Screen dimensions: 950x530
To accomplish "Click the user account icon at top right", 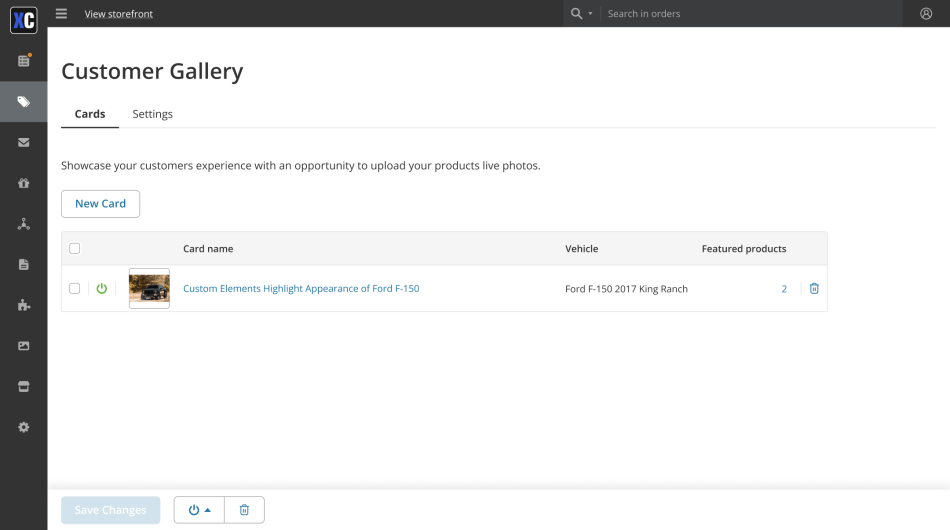I will 925,14.
